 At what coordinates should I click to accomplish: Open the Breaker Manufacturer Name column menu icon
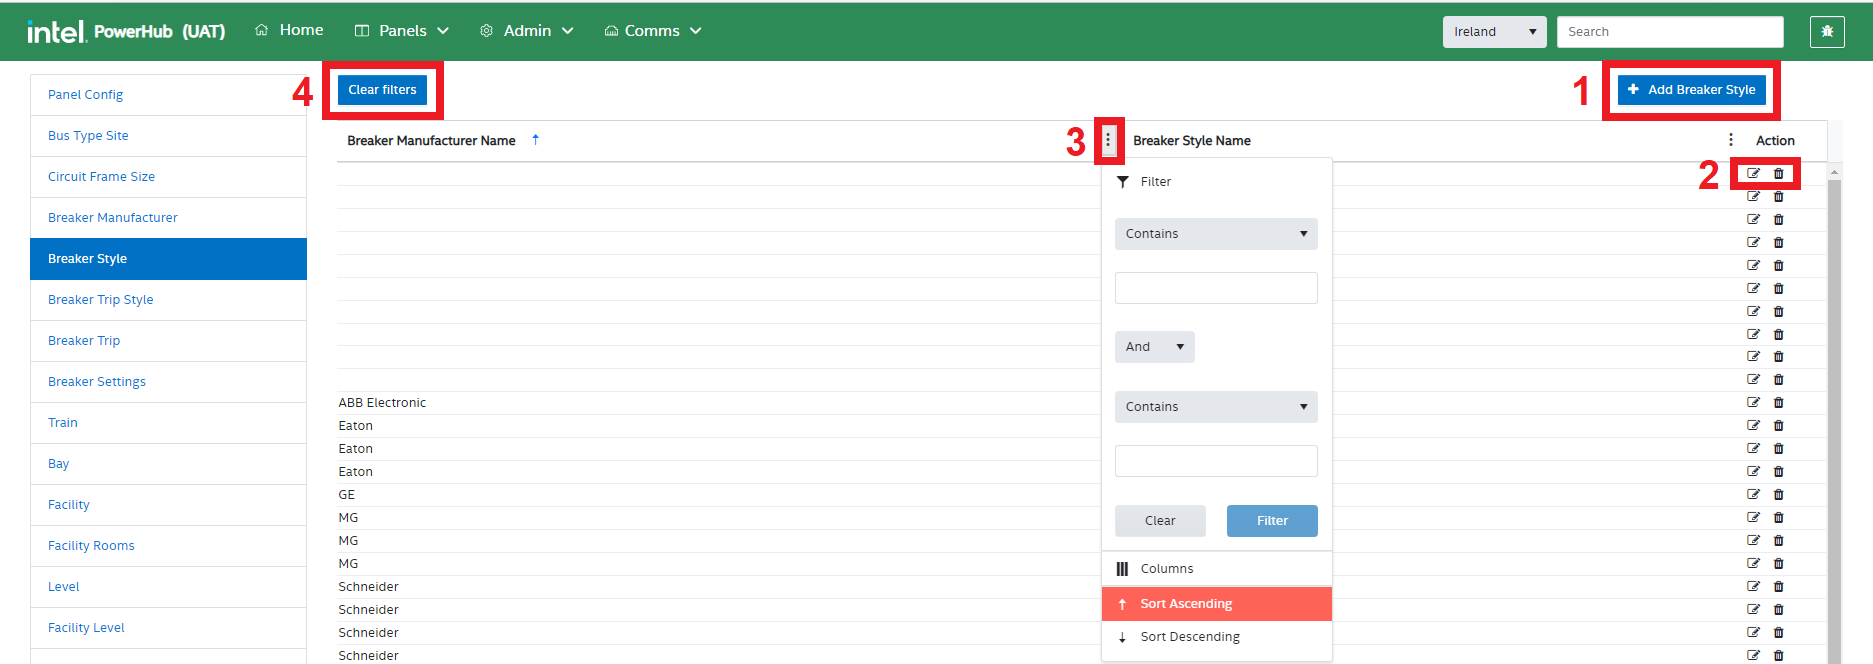1108,140
